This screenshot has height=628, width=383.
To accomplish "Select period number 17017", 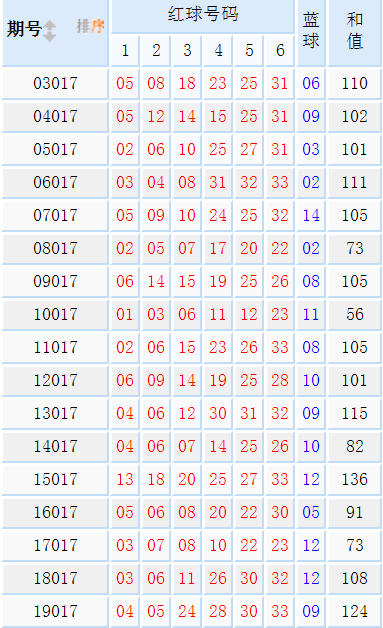I will point(55,545).
